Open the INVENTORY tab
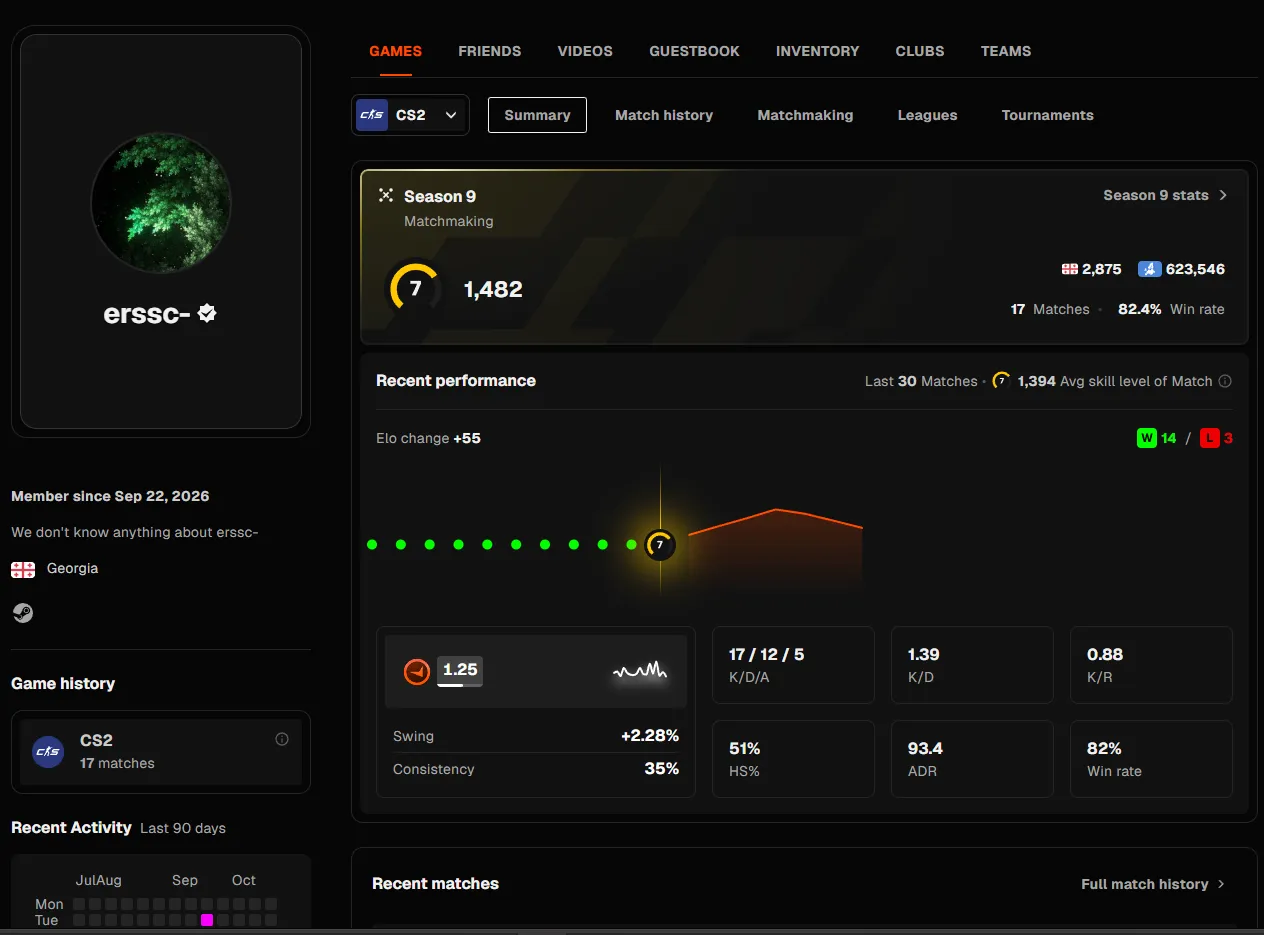Screen dimensions: 1264x935 click(x=817, y=51)
